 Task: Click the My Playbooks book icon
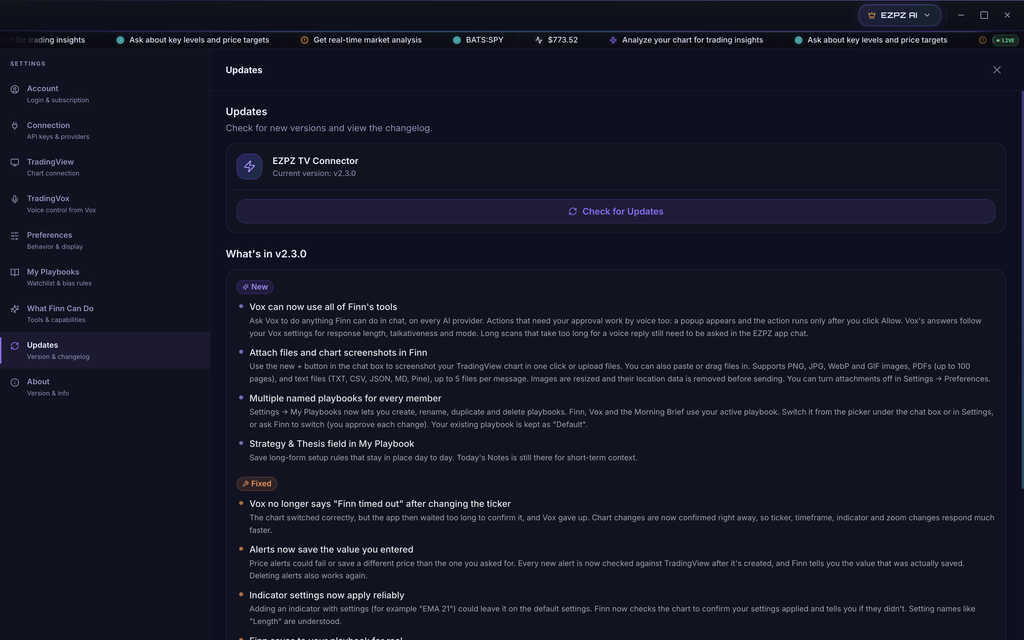(x=14, y=272)
